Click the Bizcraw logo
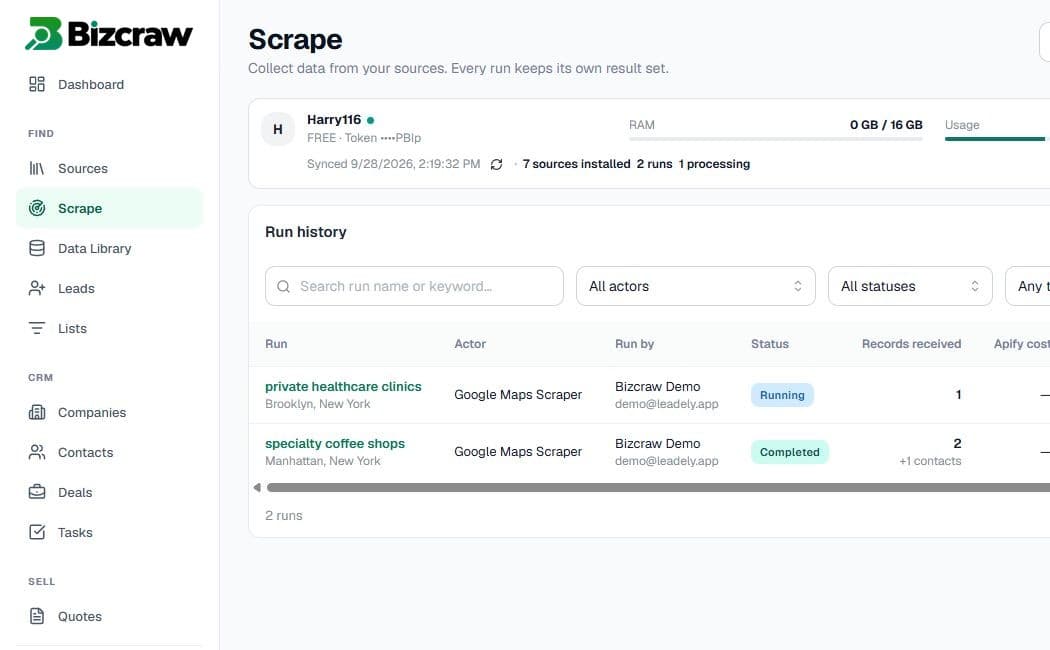The width and height of the screenshot is (1050, 650). (108, 33)
